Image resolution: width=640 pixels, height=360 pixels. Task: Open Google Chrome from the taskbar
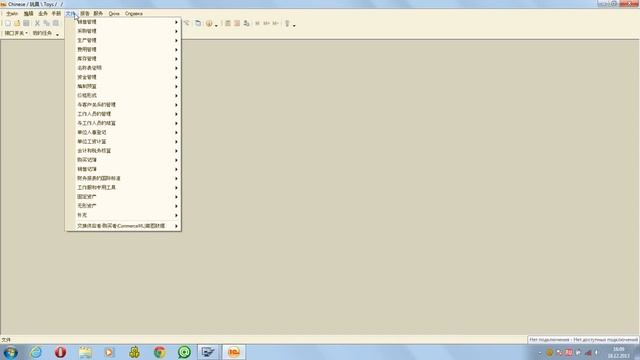[x=160, y=352]
